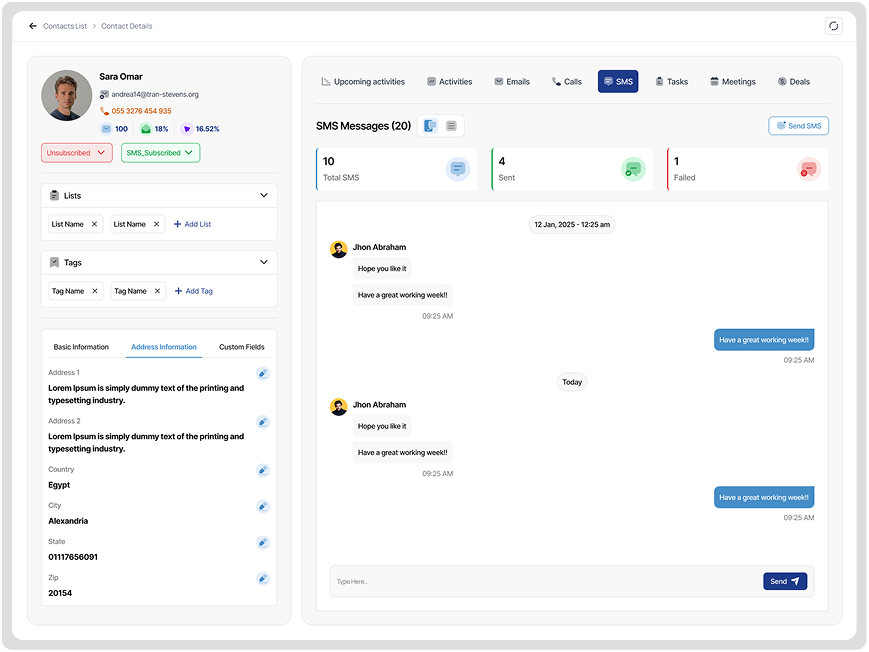Remove the first List Name chip

[x=95, y=224]
